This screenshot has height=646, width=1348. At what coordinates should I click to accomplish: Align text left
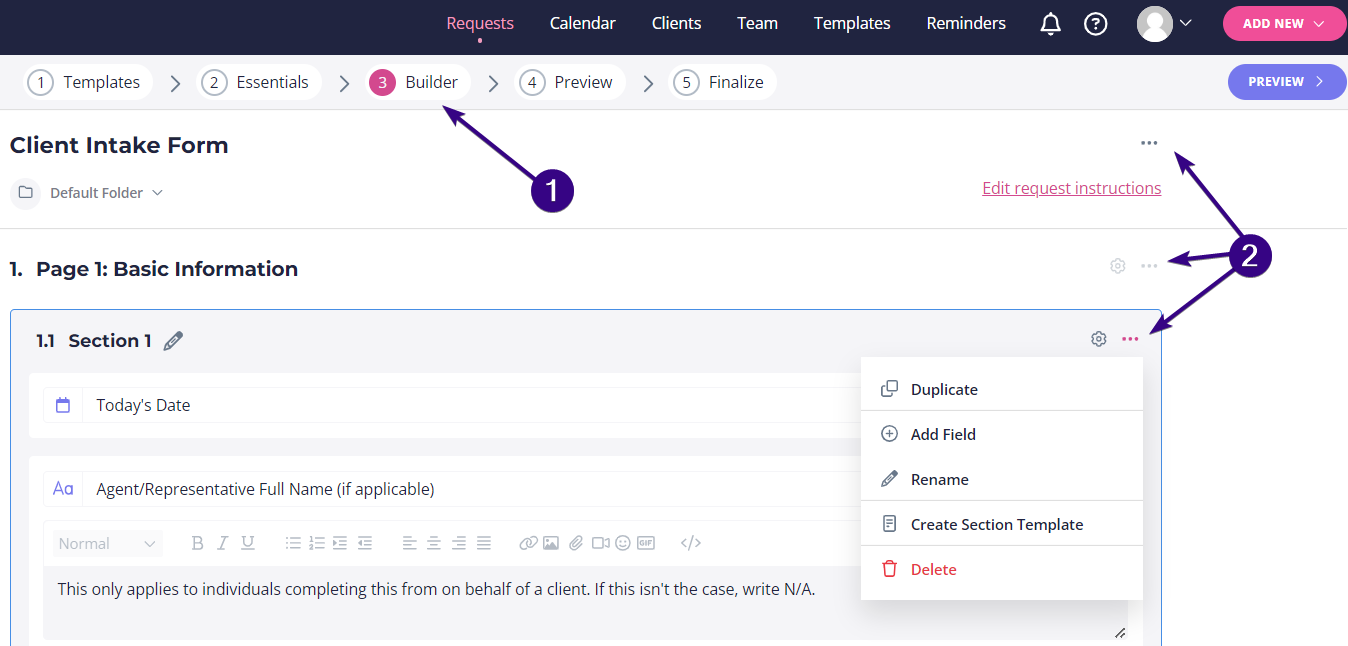[x=410, y=543]
